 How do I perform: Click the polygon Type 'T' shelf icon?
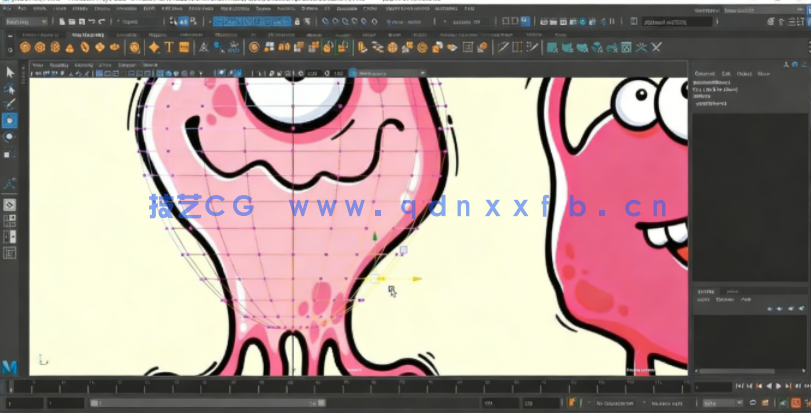click(169, 46)
